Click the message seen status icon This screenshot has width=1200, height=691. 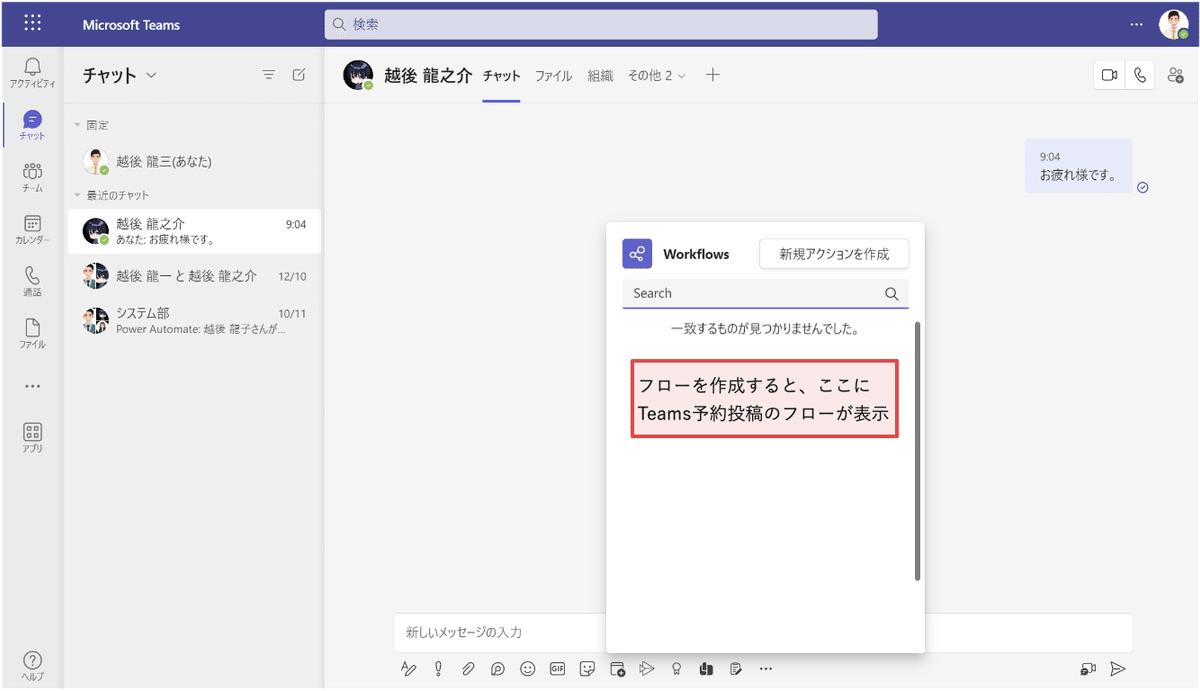click(x=1142, y=187)
